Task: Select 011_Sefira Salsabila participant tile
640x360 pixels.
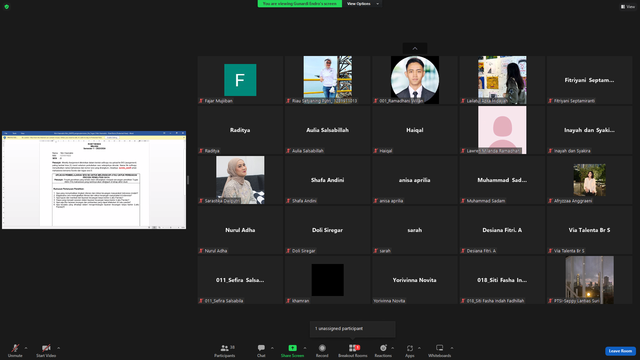Action: point(240,280)
